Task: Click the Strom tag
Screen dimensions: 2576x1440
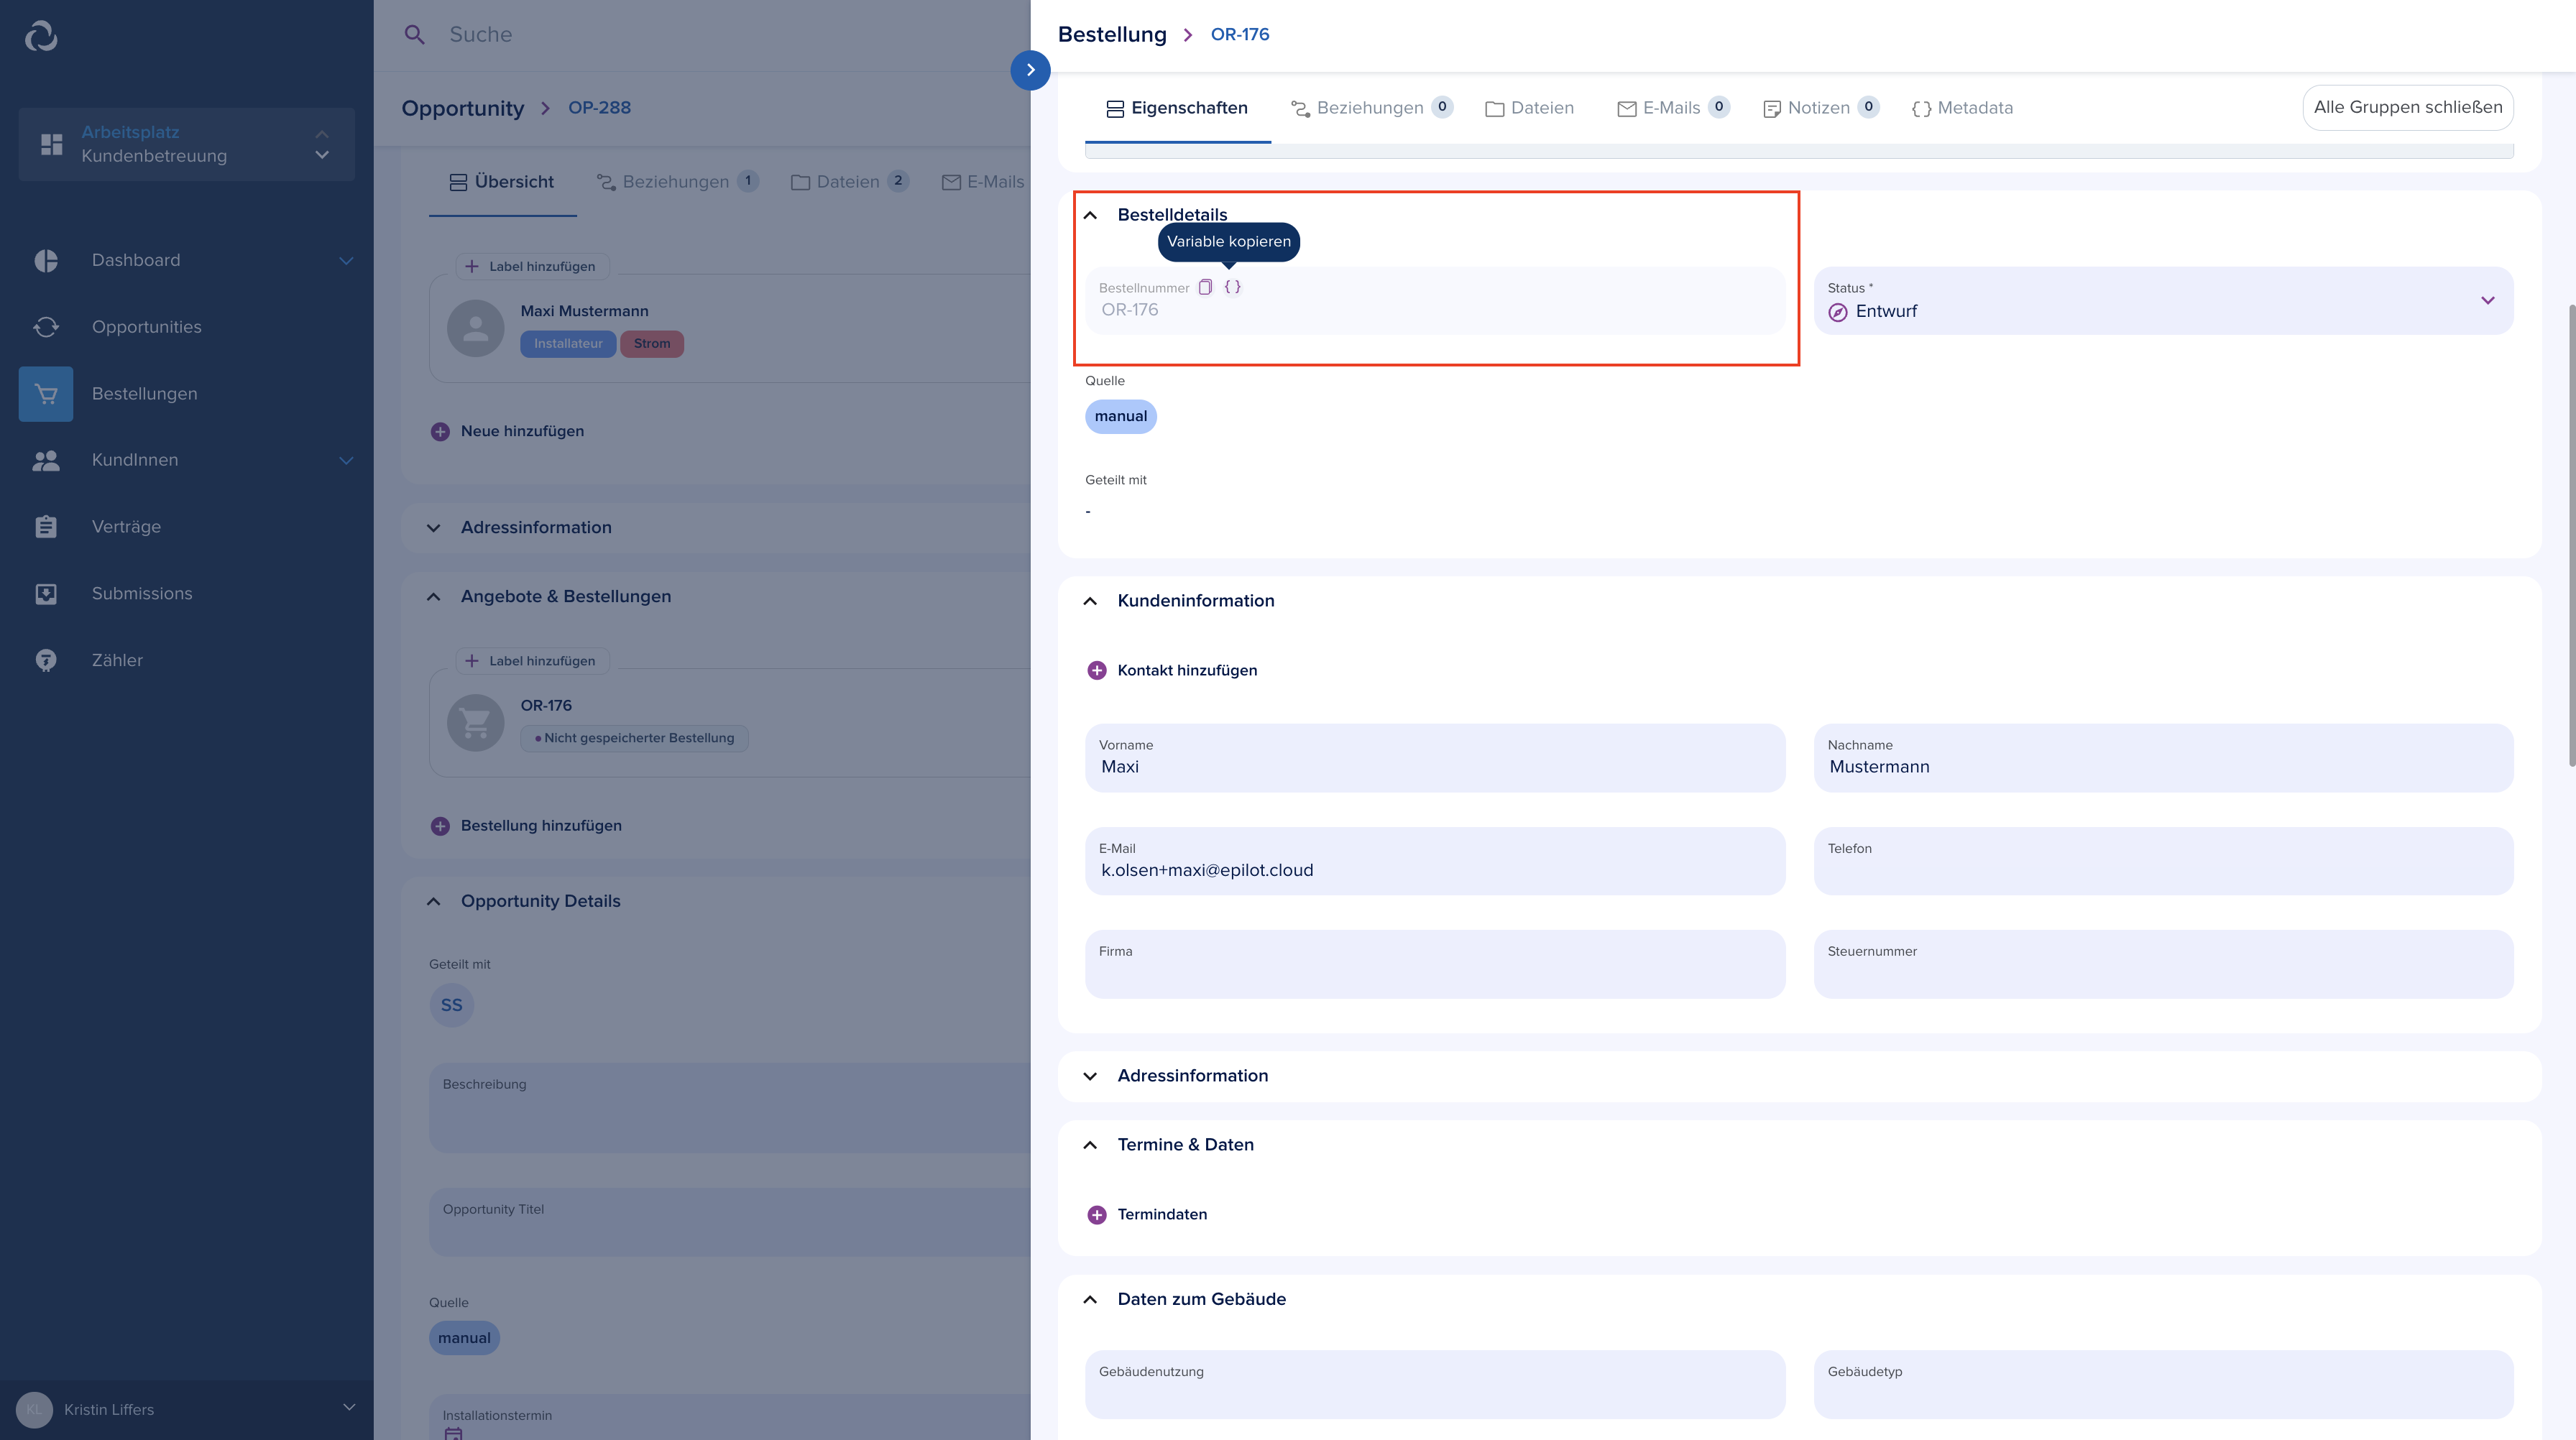Action: pyautogui.click(x=652, y=344)
